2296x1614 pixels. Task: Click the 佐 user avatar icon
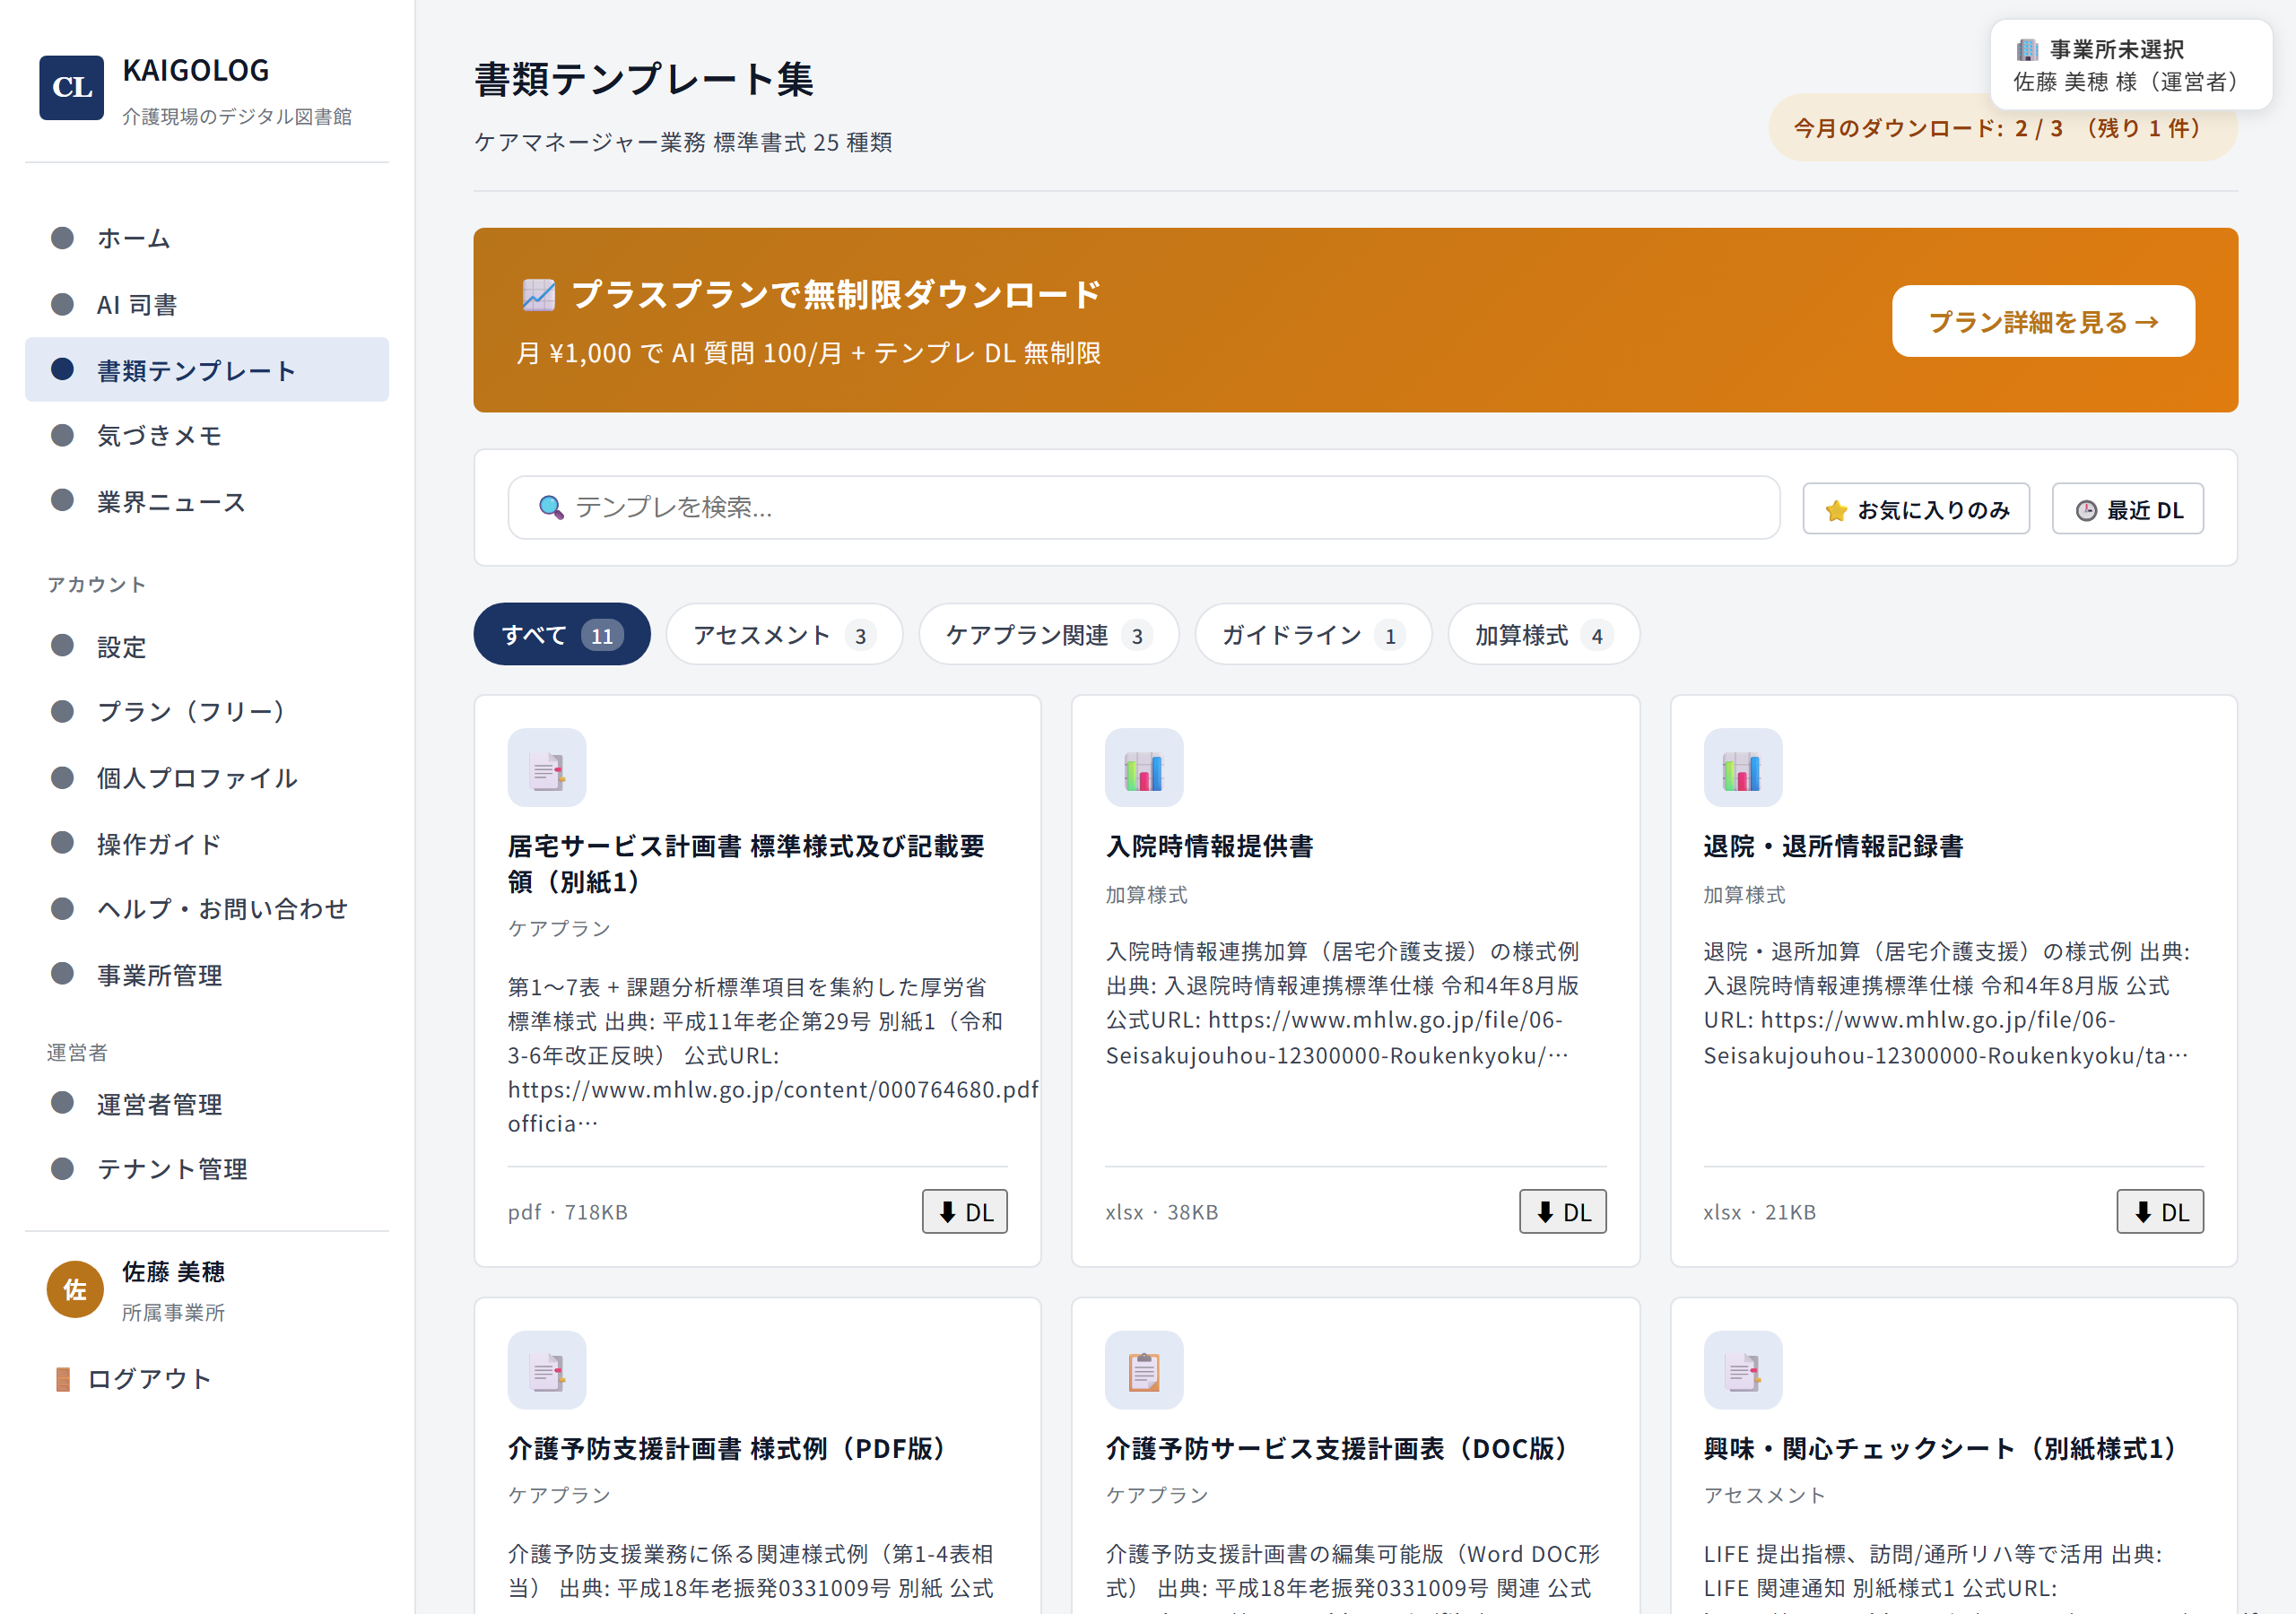(75, 1290)
